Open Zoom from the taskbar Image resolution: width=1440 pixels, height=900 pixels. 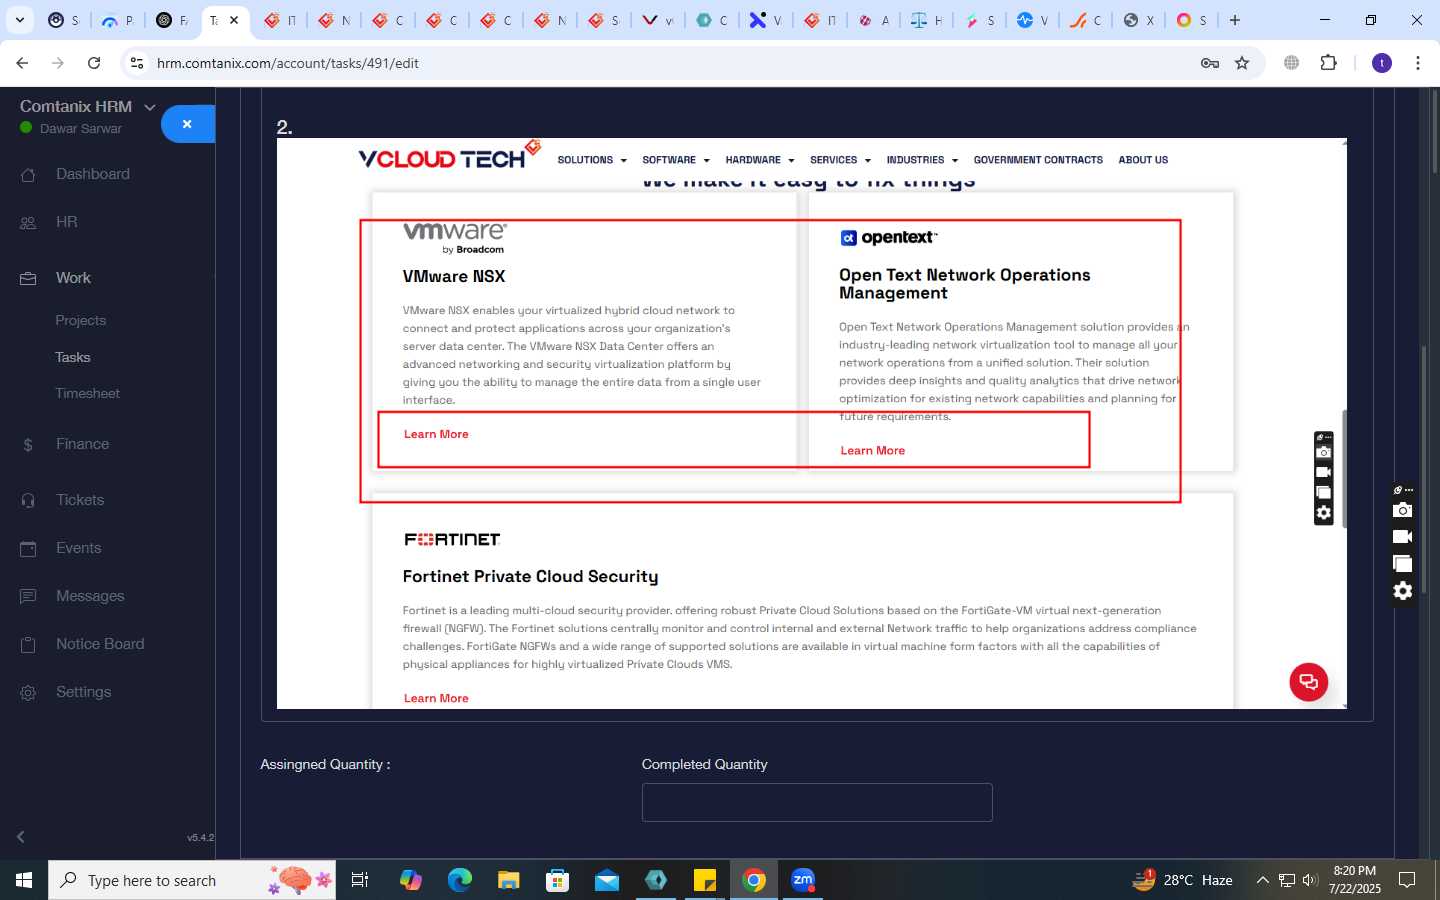pyautogui.click(x=803, y=880)
